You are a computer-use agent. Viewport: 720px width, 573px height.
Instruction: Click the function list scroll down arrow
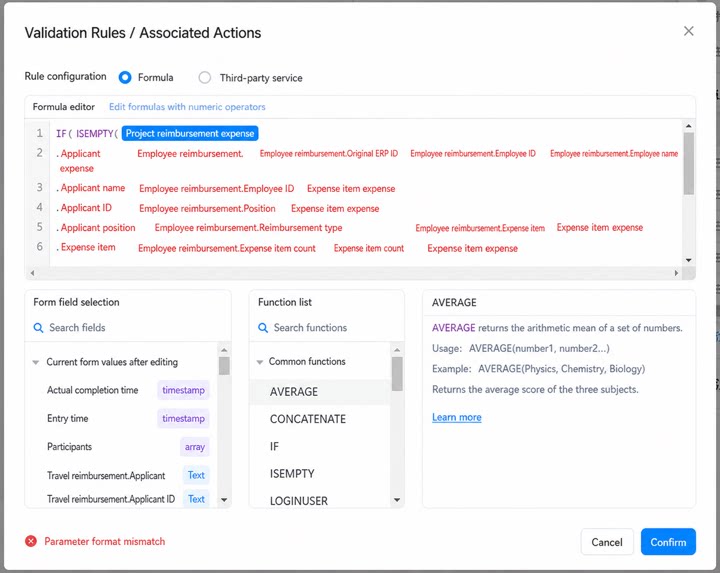coord(397,500)
